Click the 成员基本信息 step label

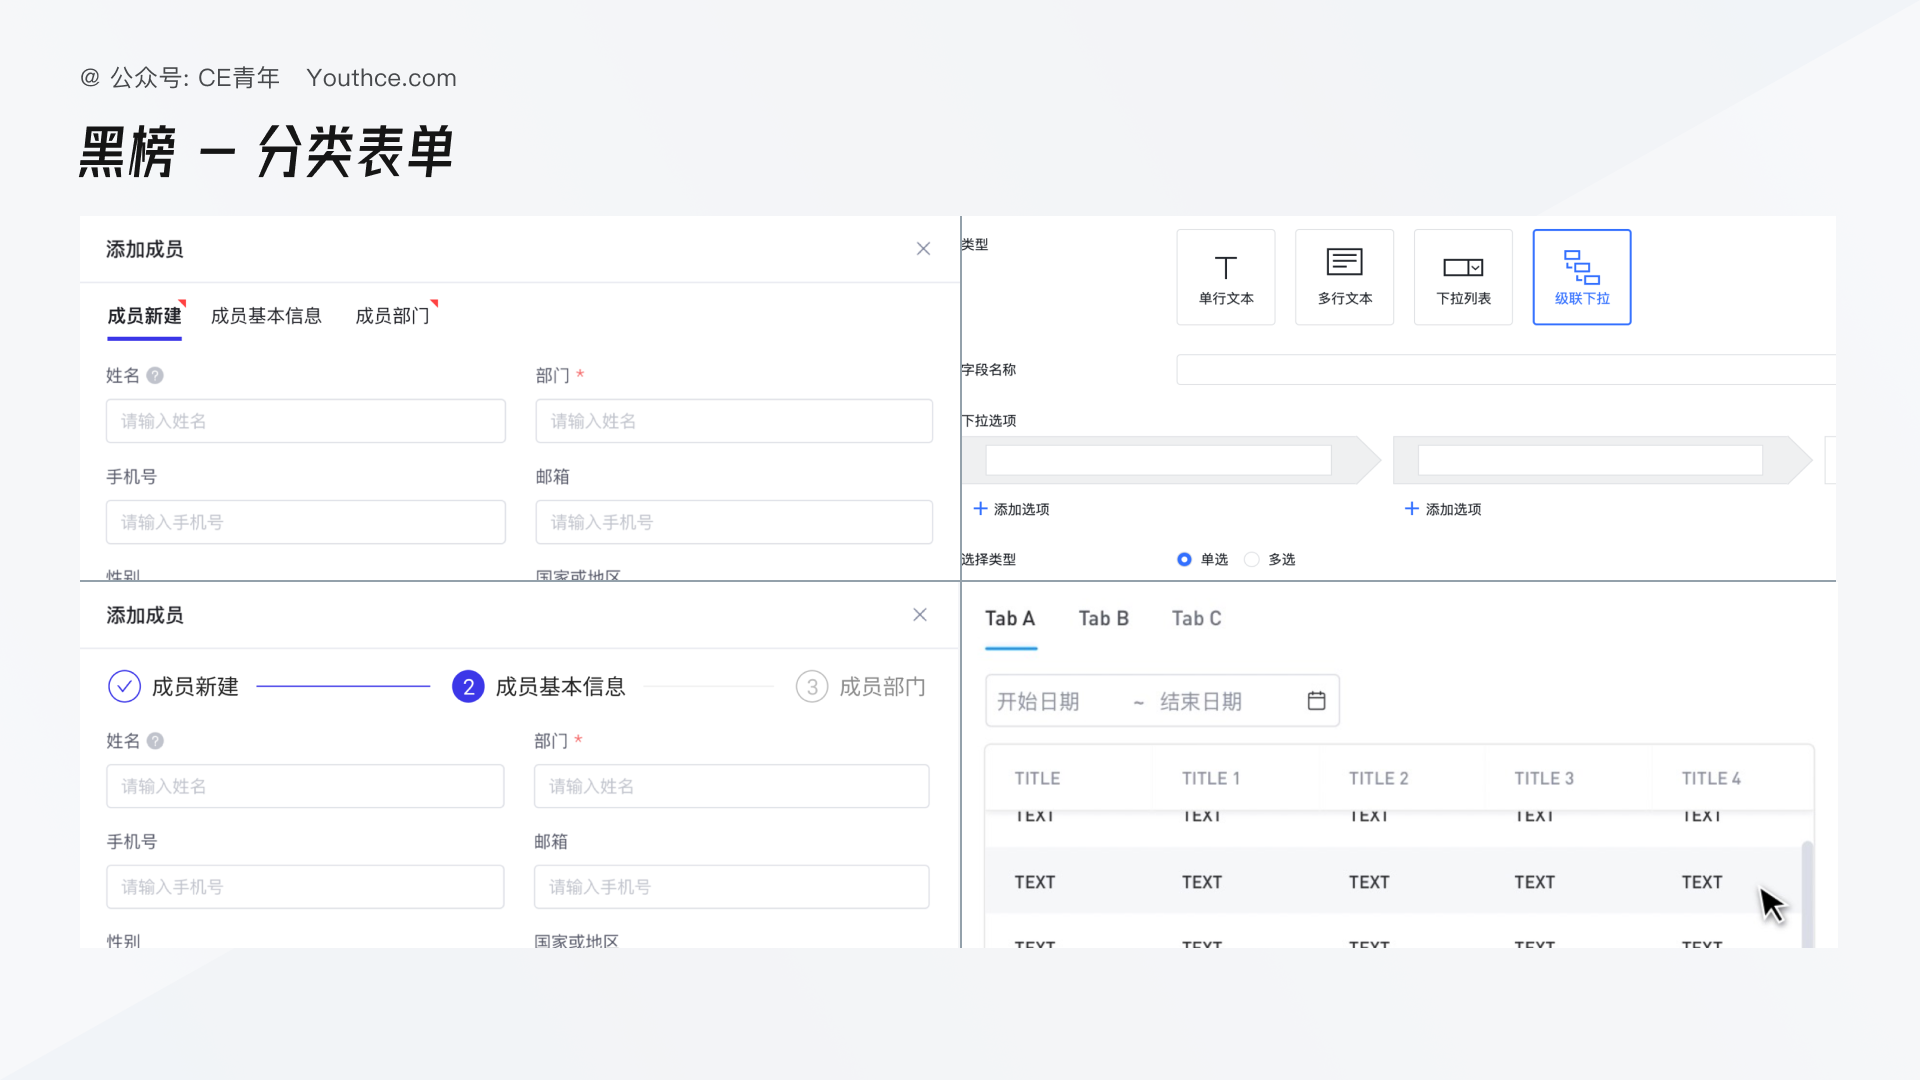coord(561,686)
